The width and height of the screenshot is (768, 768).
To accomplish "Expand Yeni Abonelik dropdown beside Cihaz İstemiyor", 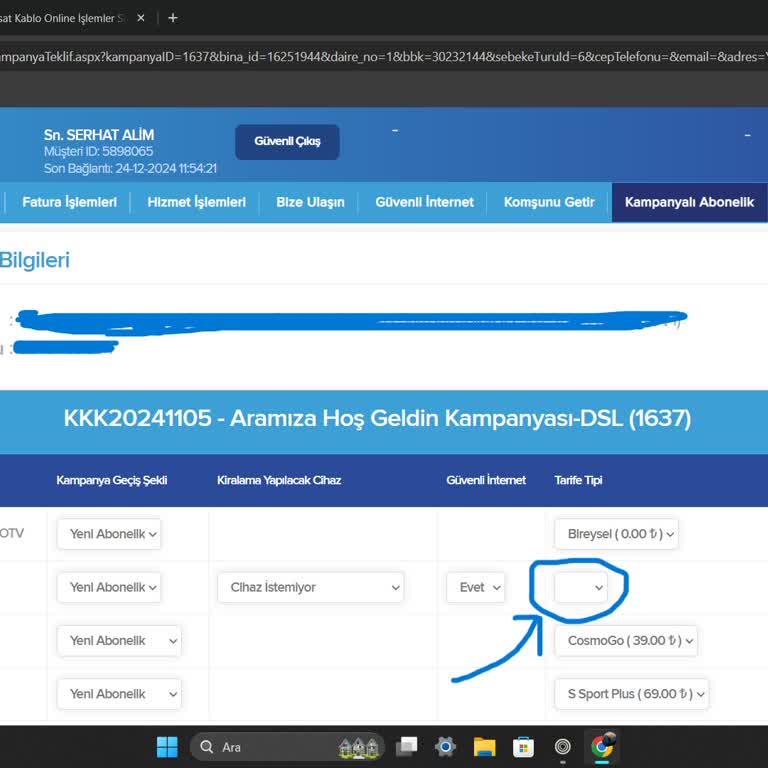I will tap(109, 587).
